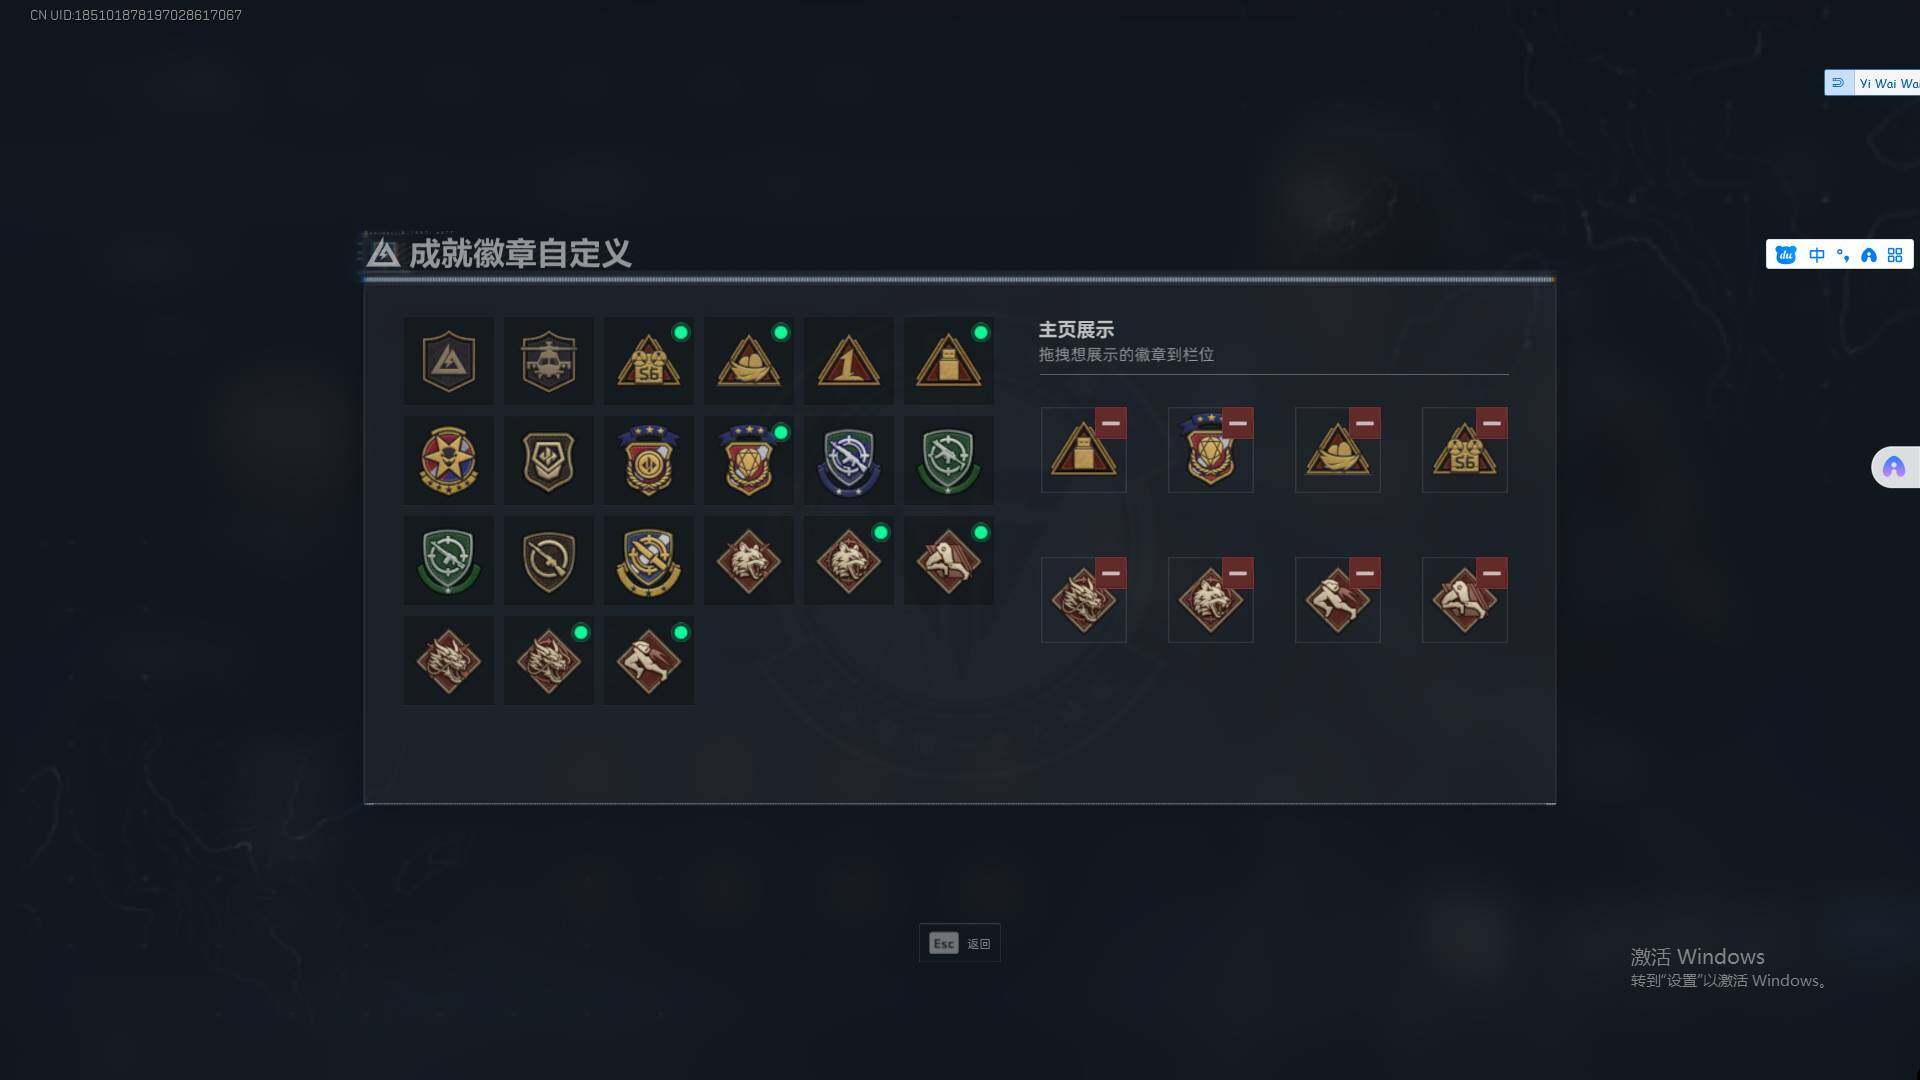This screenshot has width=1920, height=1080.
Task: Remove the last displayed runner badge with minus
Action: coord(1491,573)
